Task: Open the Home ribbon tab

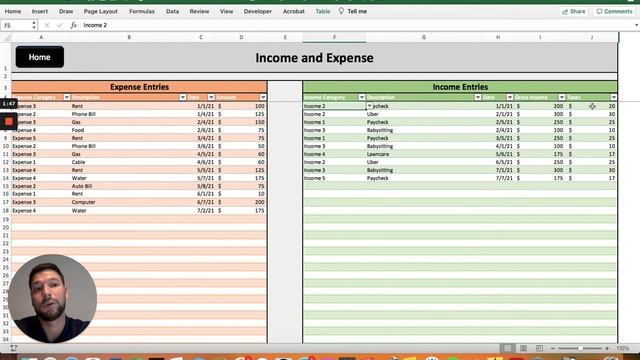Action: (13, 11)
